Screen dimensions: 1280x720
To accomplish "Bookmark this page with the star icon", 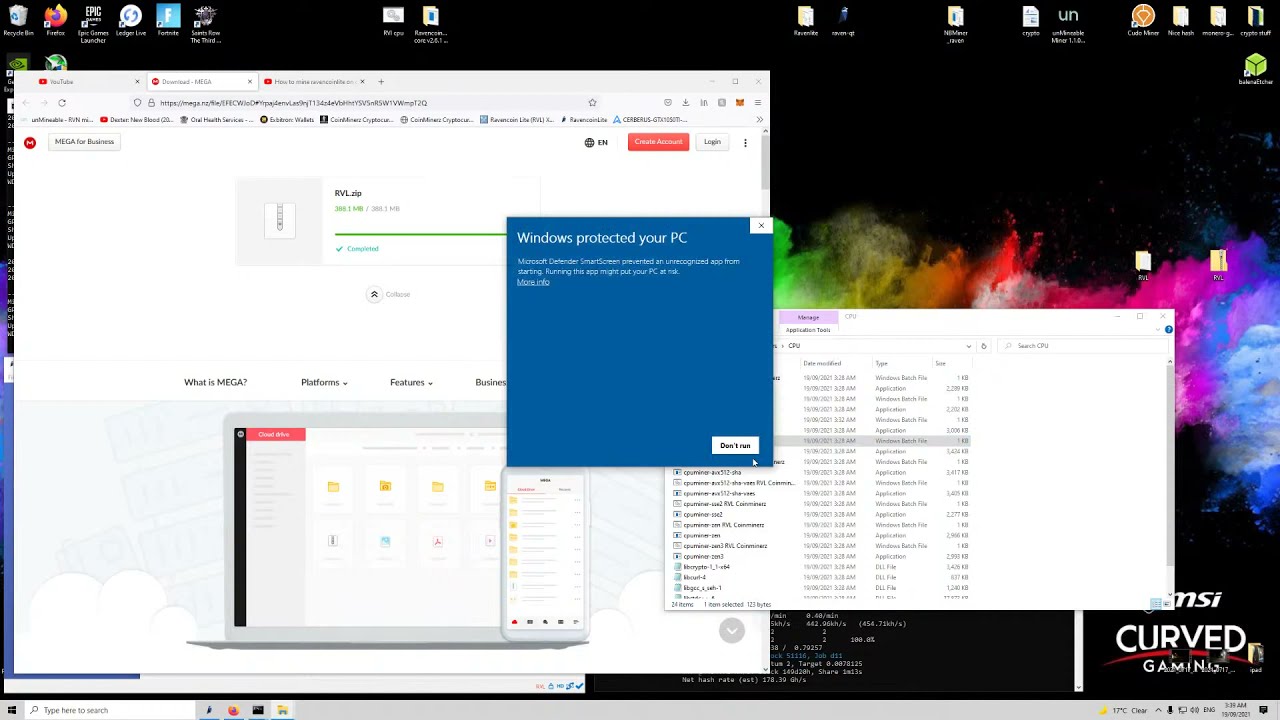I will [x=592, y=103].
